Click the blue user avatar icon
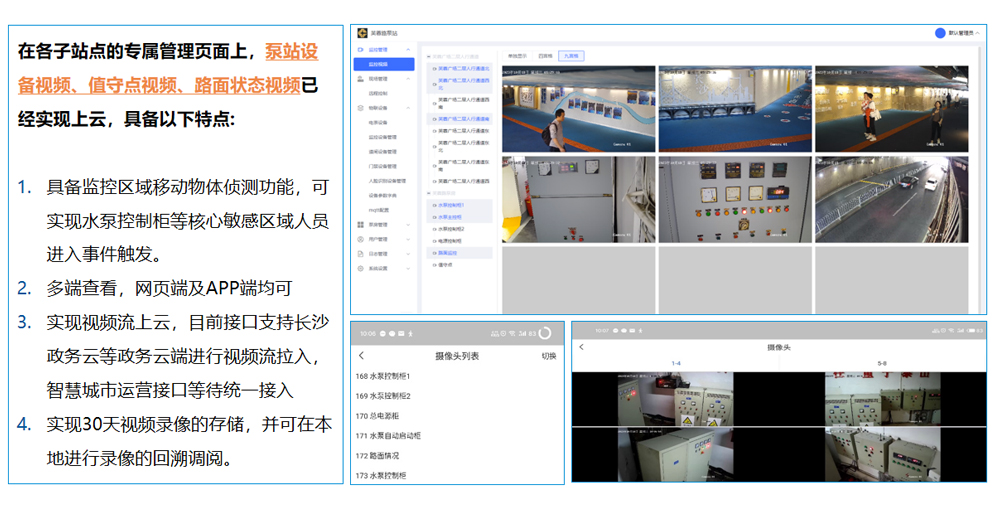This screenshot has height=506, width=1000. 940,33
